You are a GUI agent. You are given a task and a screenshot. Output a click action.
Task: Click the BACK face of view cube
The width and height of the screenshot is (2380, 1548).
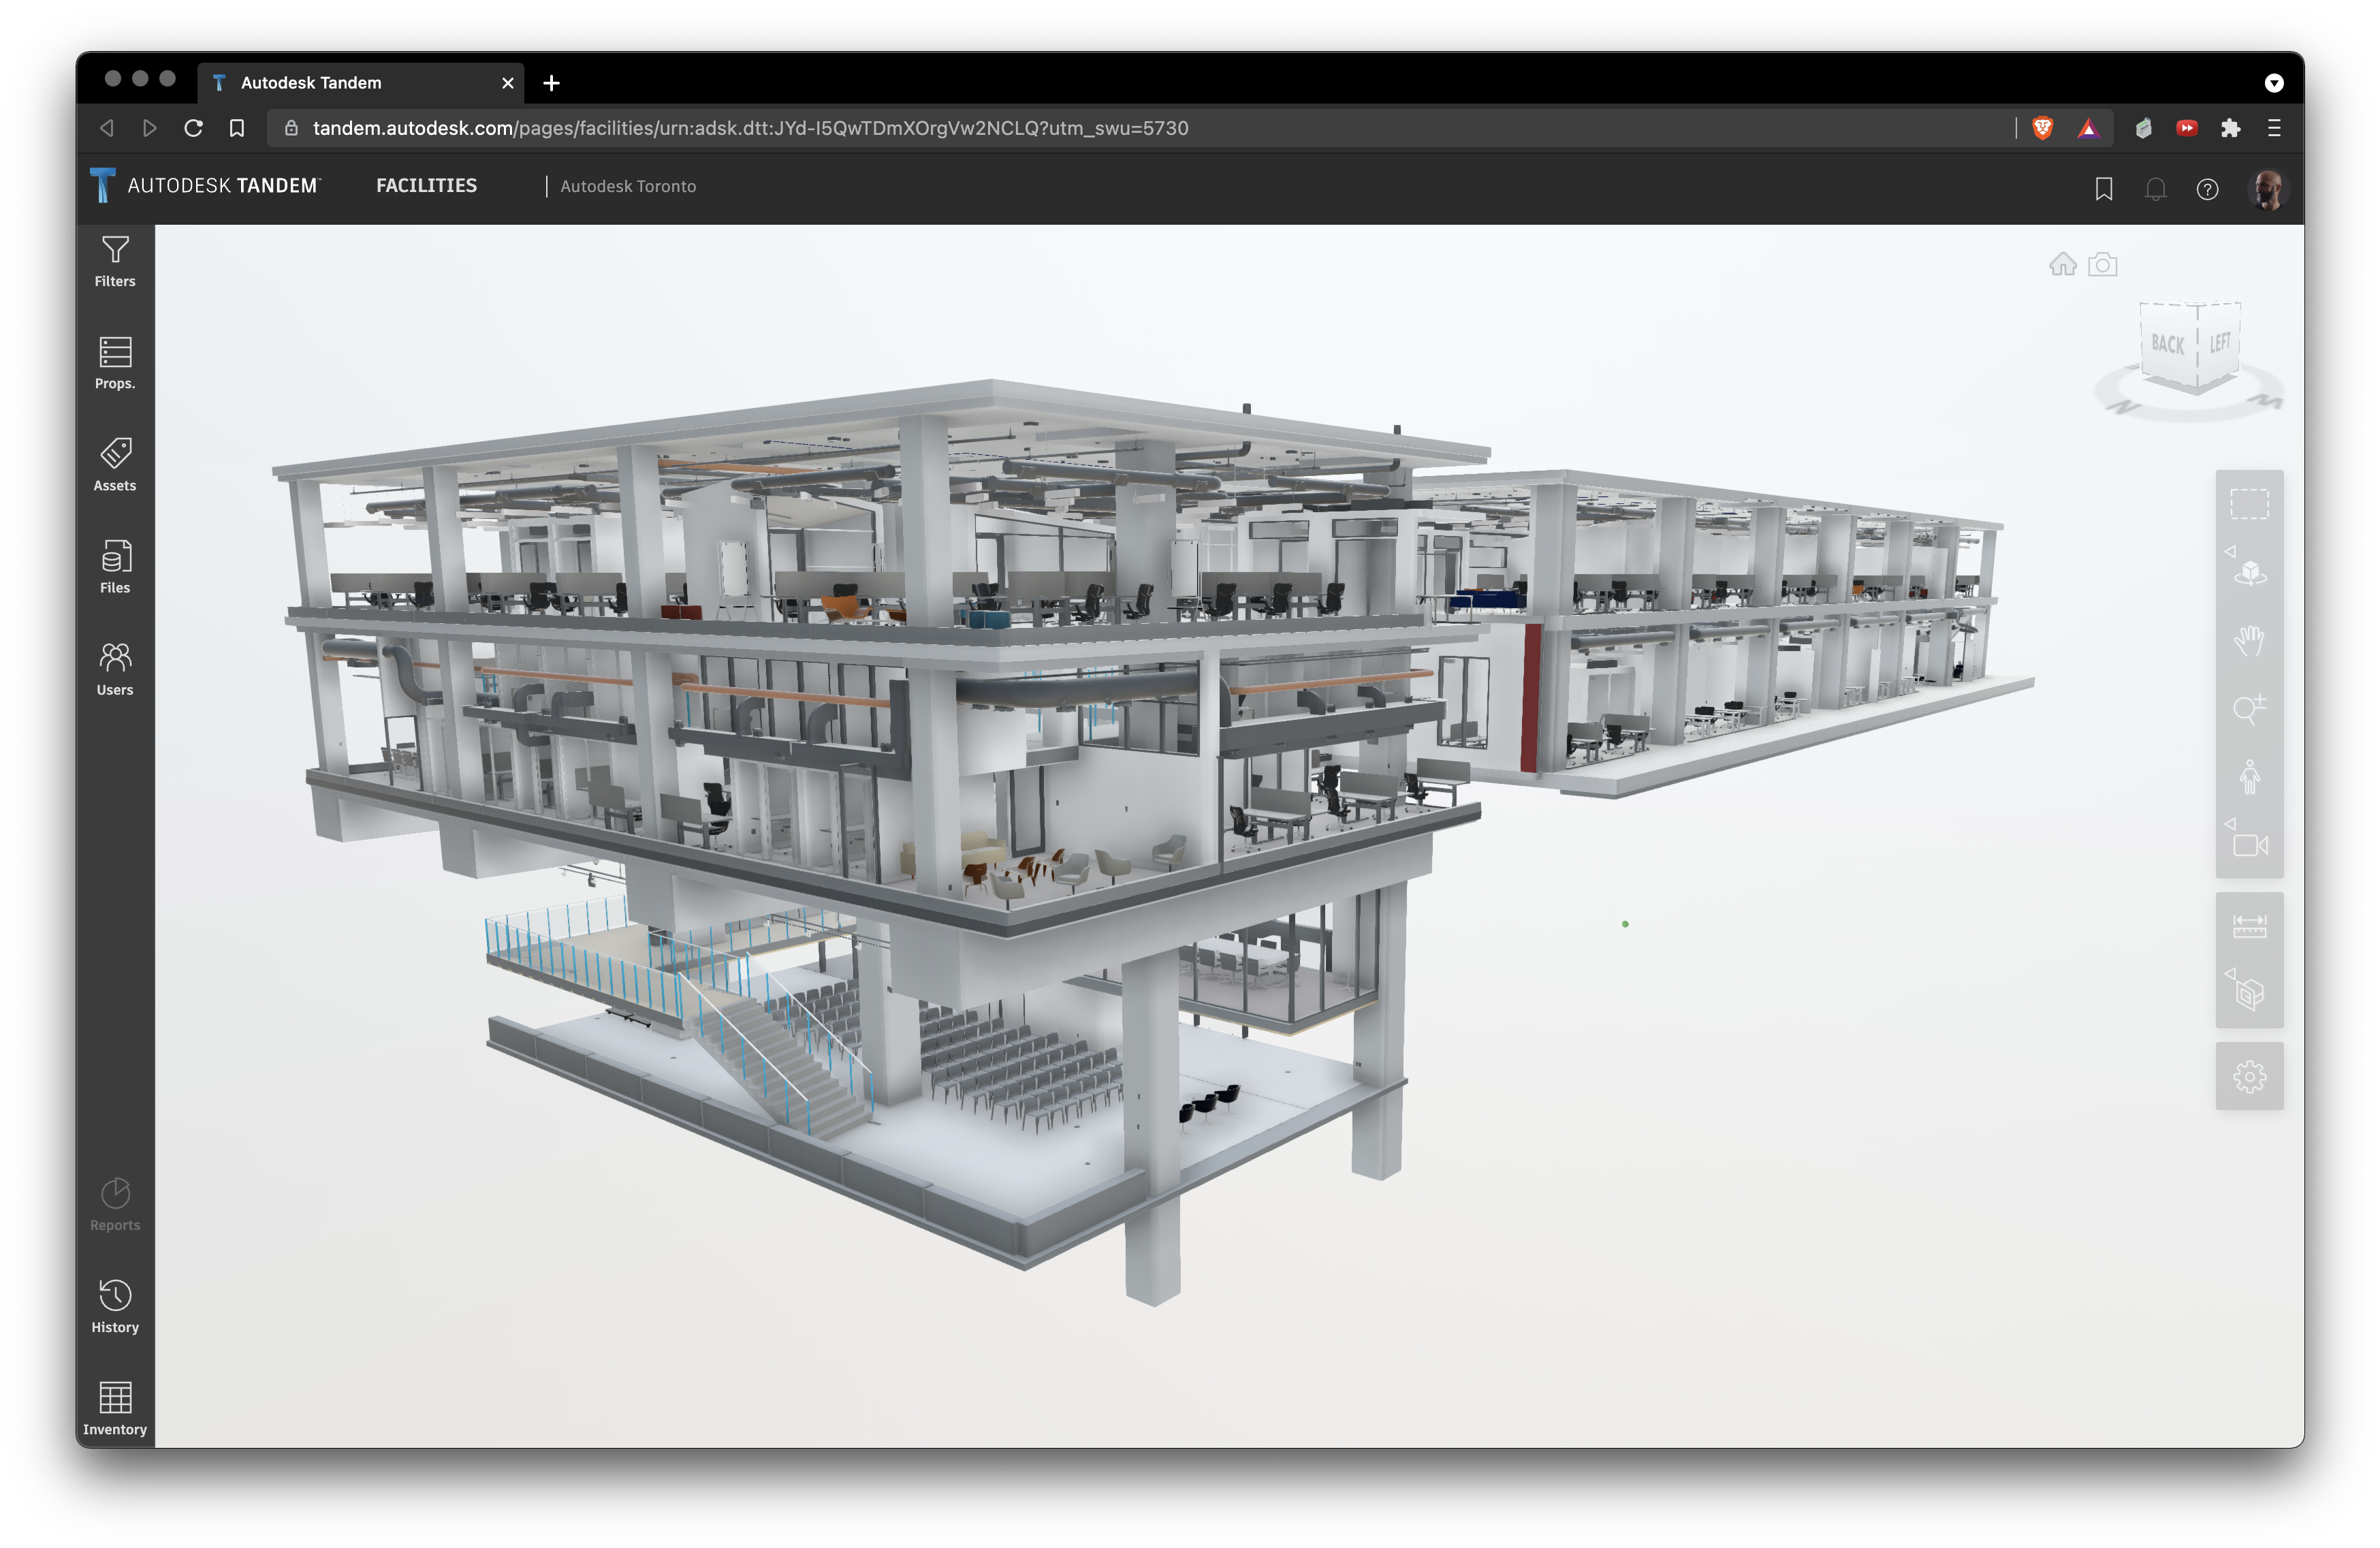[2167, 345]
